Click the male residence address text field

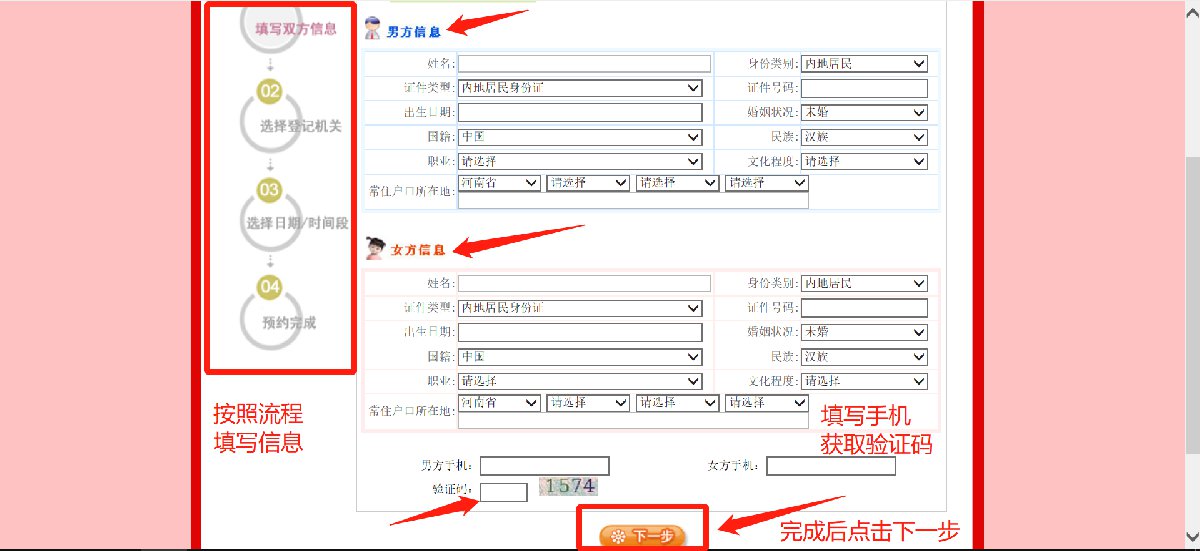633,200
